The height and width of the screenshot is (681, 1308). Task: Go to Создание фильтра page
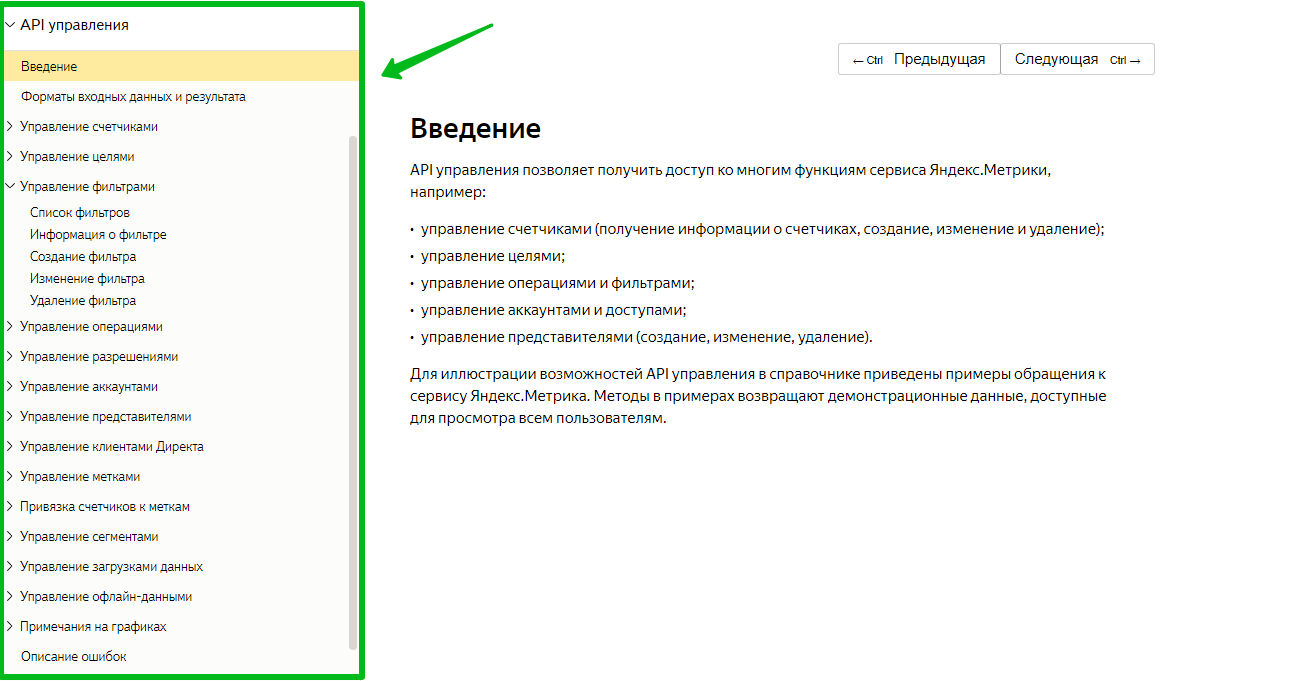83,257
